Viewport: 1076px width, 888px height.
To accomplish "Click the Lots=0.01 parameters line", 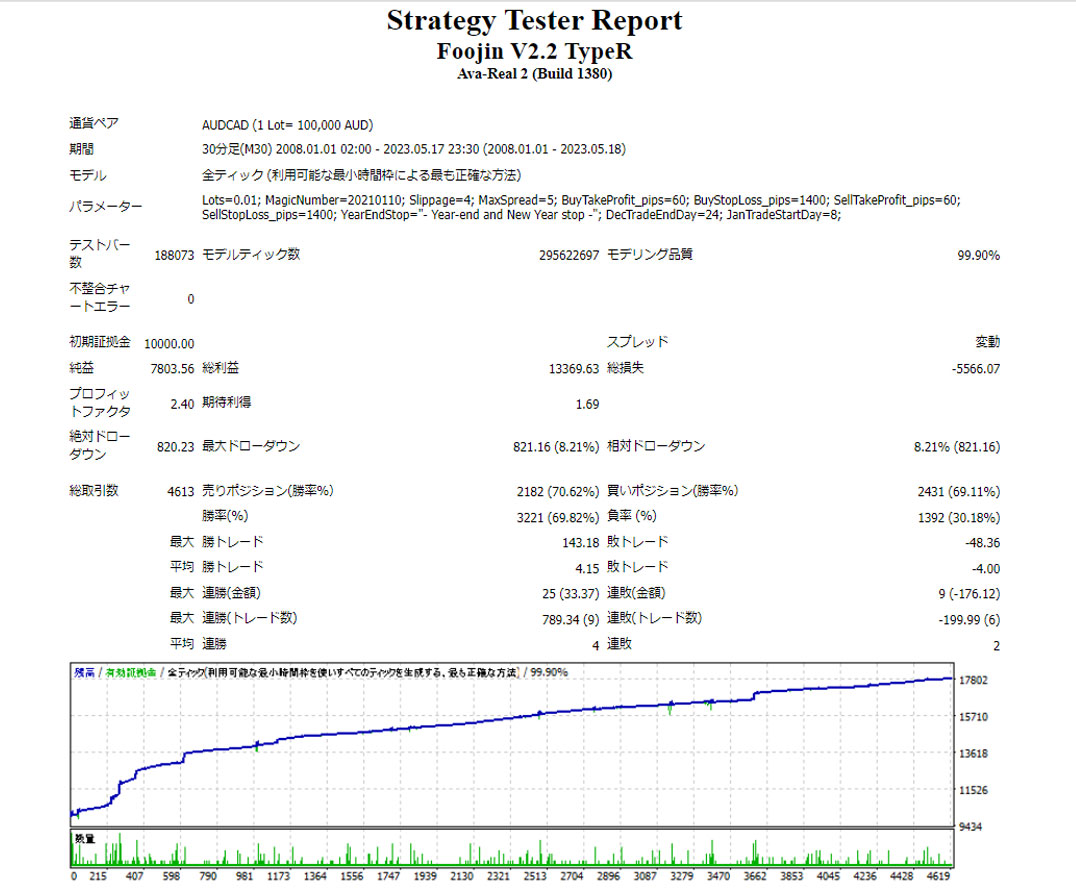I will [581, 200].
